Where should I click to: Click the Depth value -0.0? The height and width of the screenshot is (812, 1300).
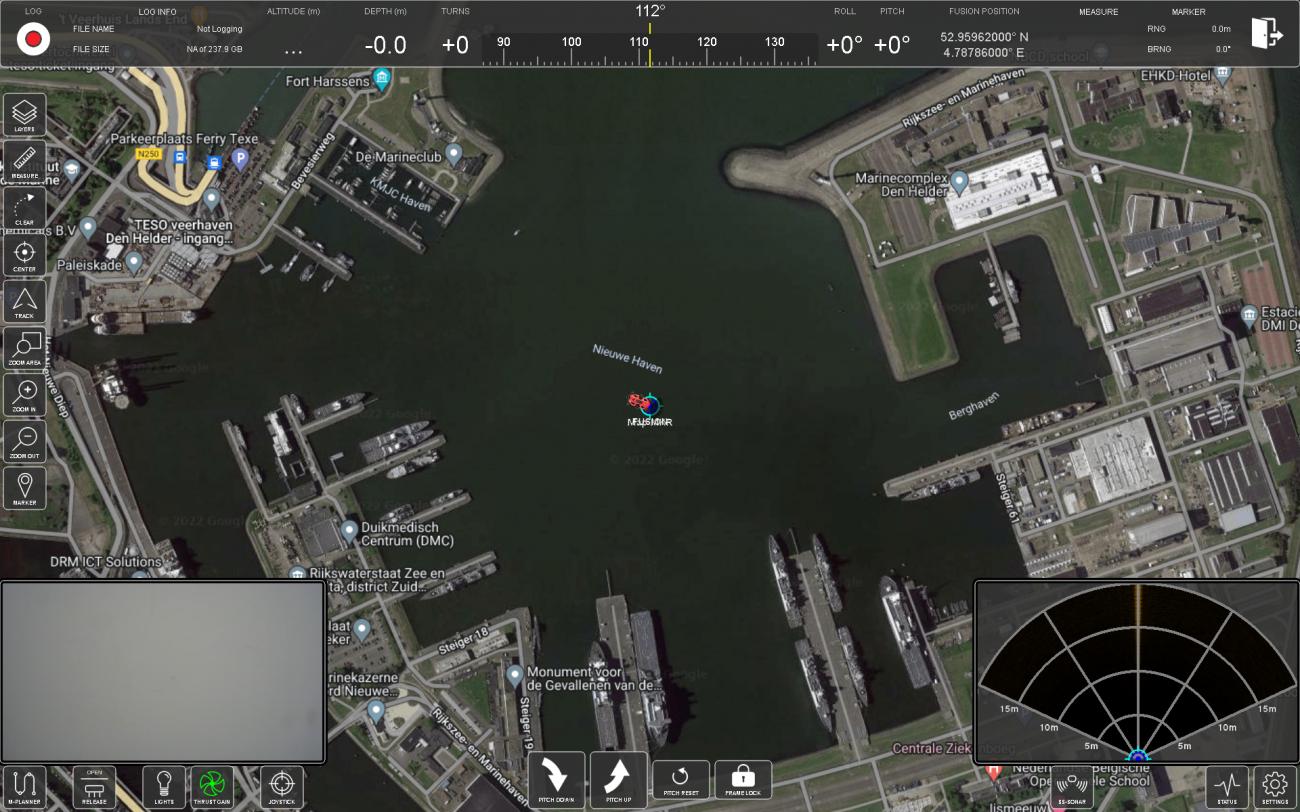click(386, 45)
